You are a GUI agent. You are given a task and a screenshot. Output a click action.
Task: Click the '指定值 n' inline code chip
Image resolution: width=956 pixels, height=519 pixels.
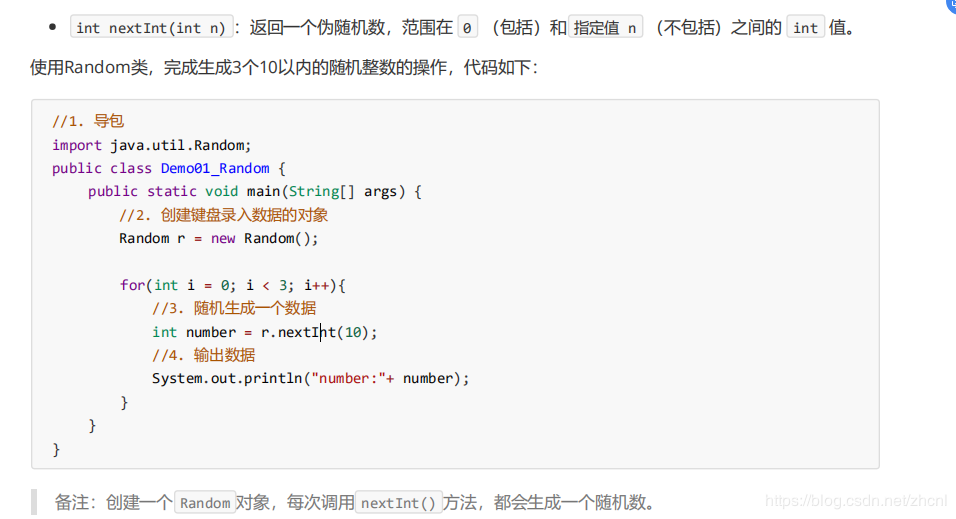[606, 28]
